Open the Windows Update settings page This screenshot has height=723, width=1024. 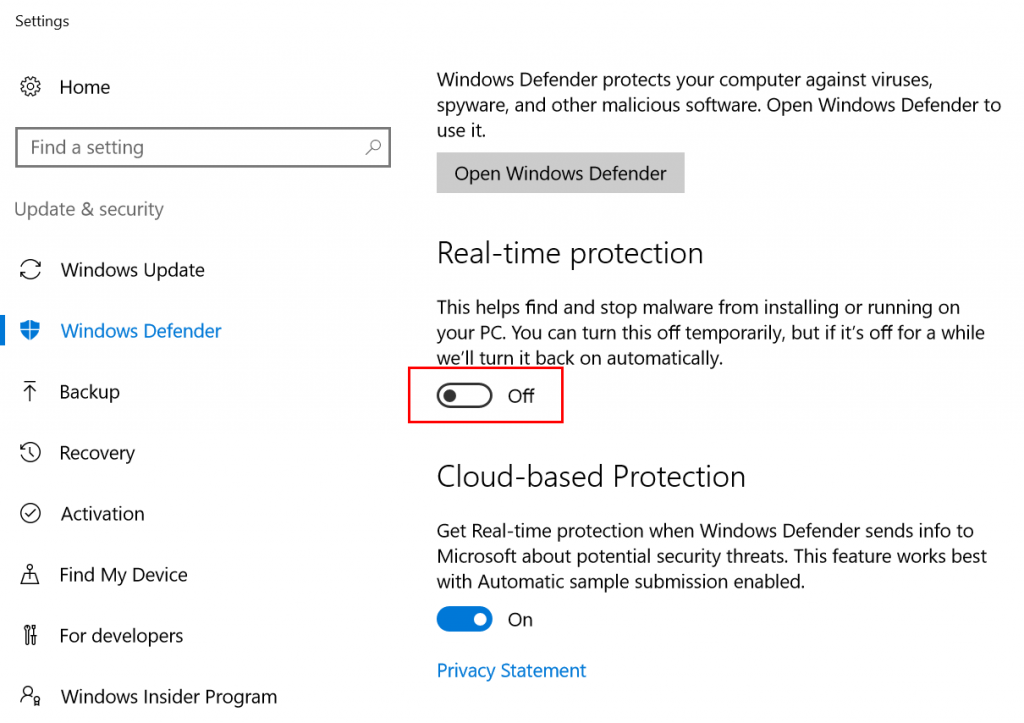[132, 270]
